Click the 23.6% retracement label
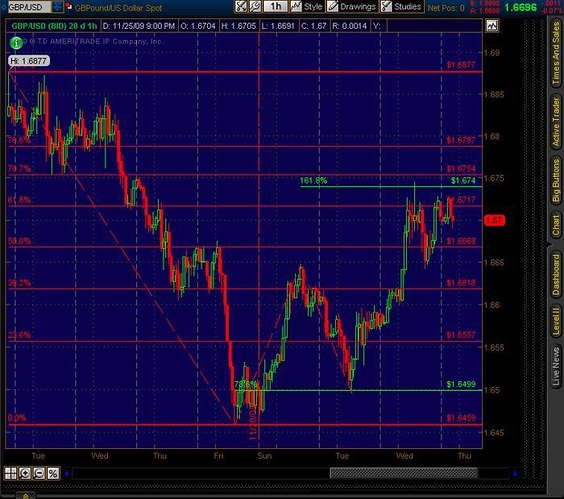This screenshot has height=499, width=564. coord(19,335)
